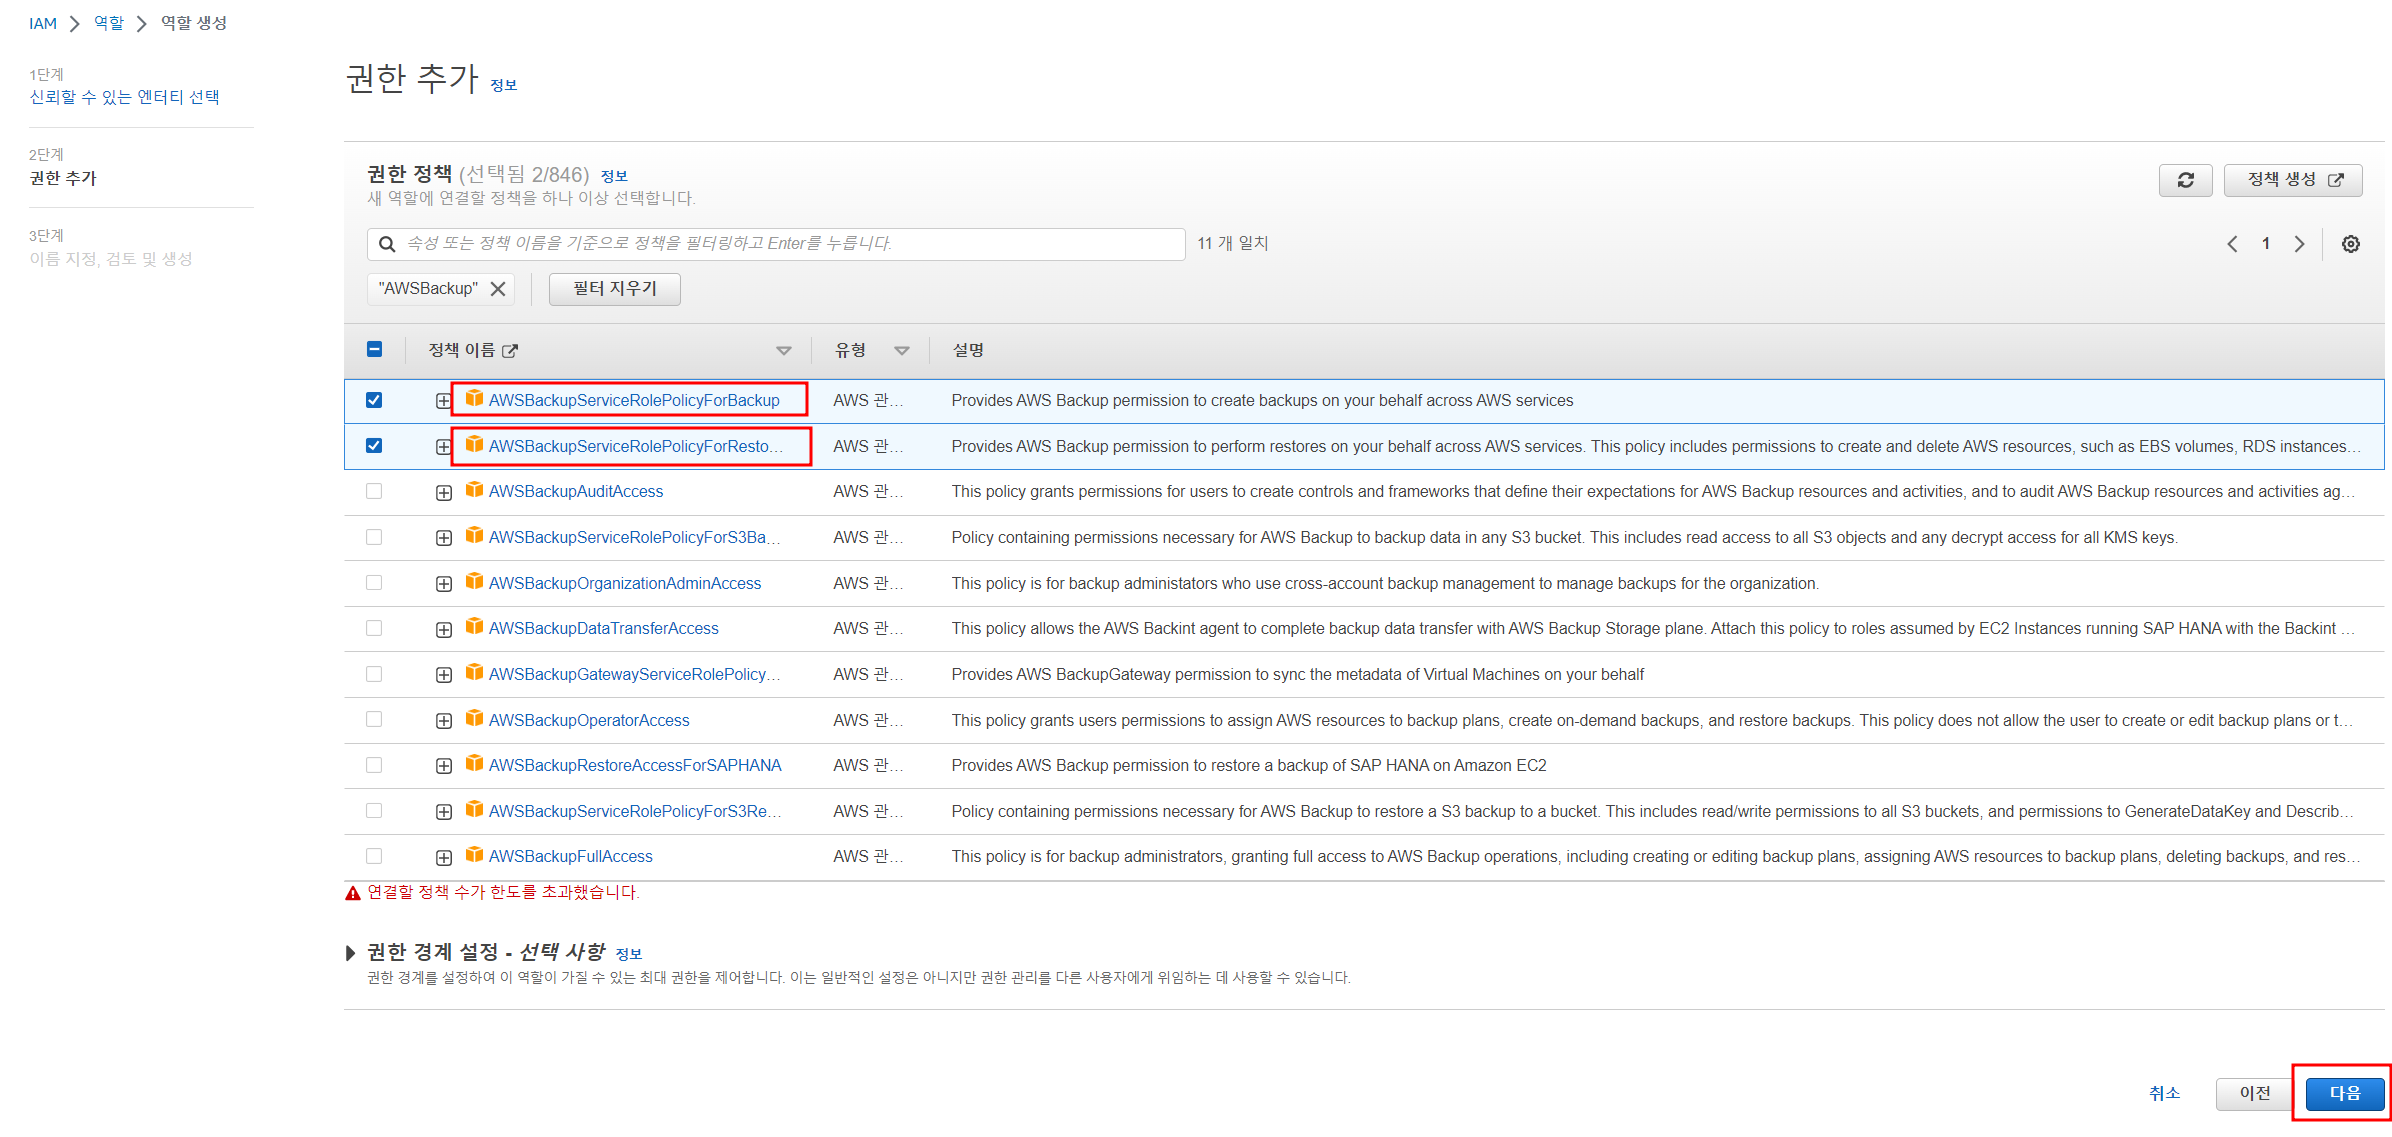Uncheck AWSBackupServiceRolePolicyForBackup checkbox
This screenshot has height=1137, width=2392.
(x=374, y=400)
